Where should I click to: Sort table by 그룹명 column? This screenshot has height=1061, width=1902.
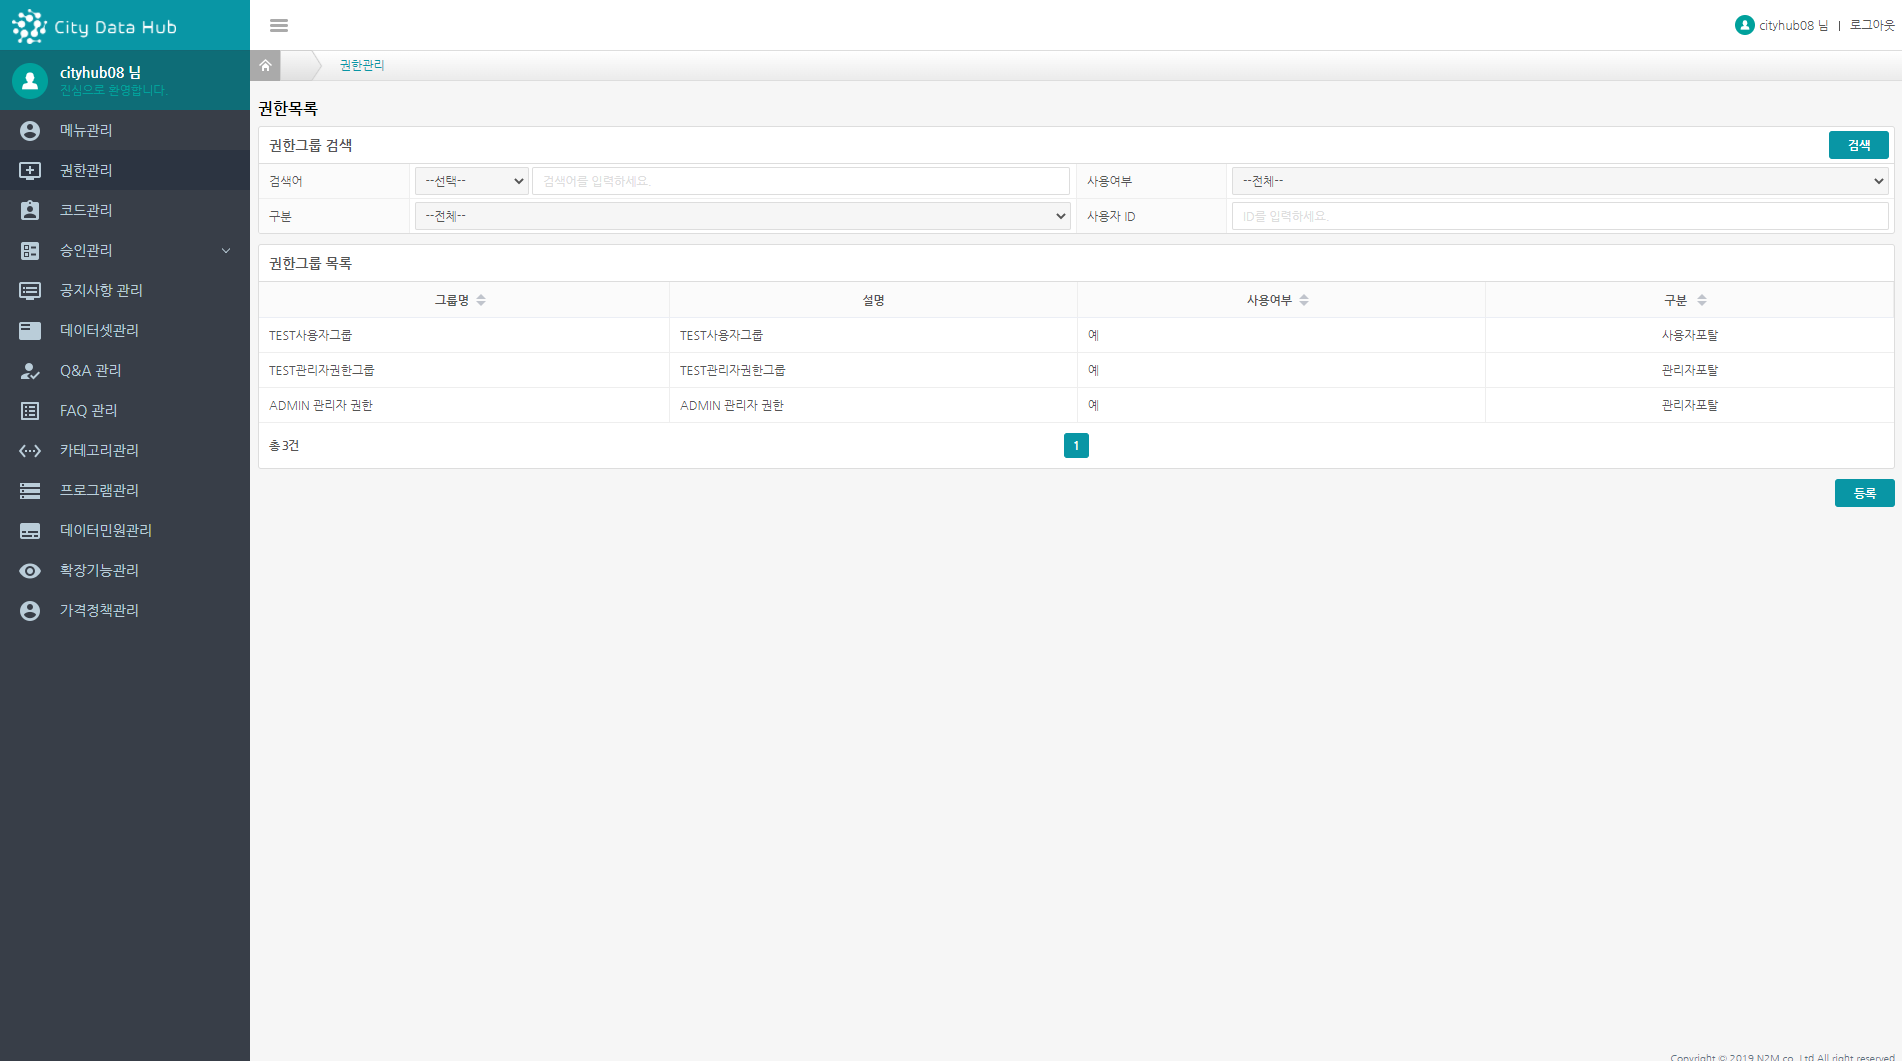click(481, 300)
